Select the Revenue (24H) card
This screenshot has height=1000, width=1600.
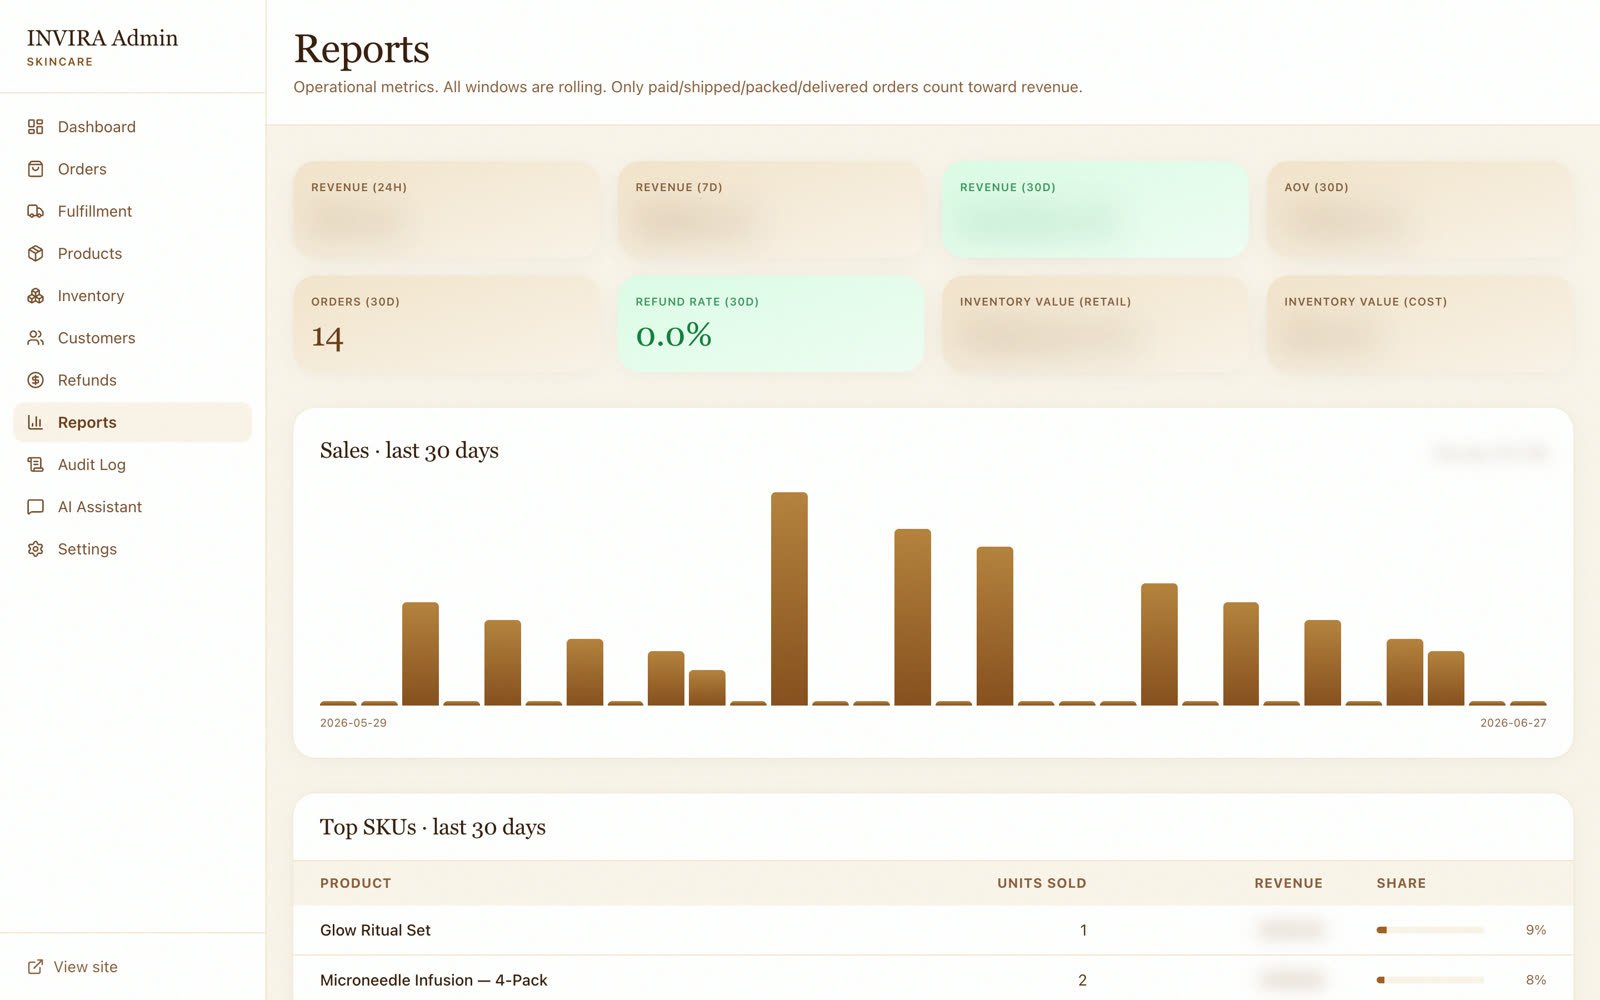point(446,210)
